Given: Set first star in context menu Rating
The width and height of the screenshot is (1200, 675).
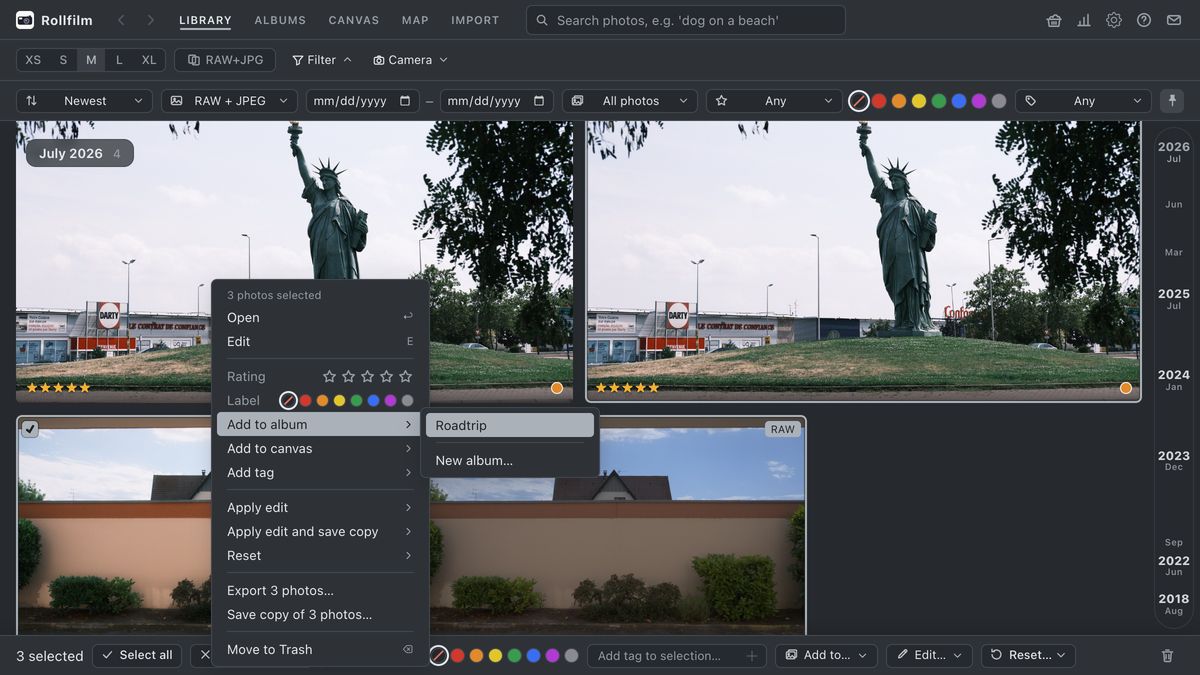Looking at the screenshot, I should pyautogui.click(x=329, y=376).
